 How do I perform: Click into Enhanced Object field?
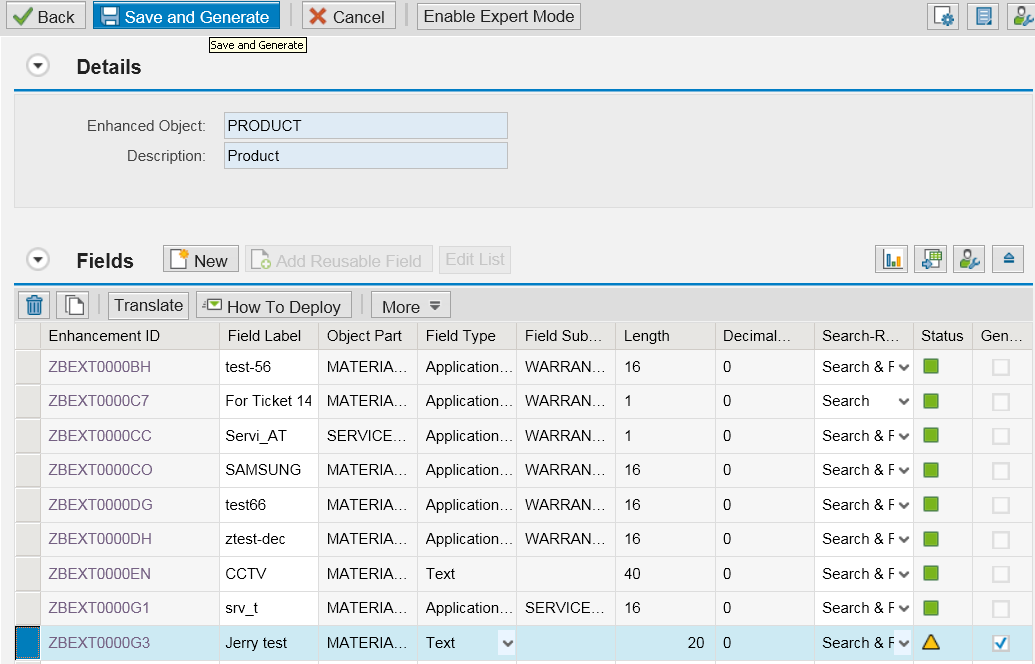[x=366, y=125]
